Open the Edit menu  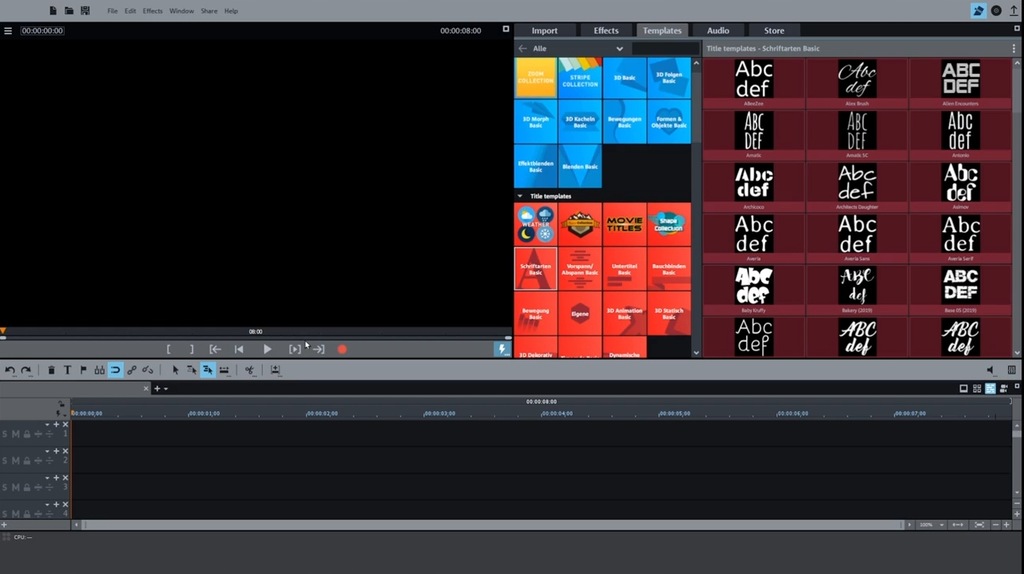(130, 11)
